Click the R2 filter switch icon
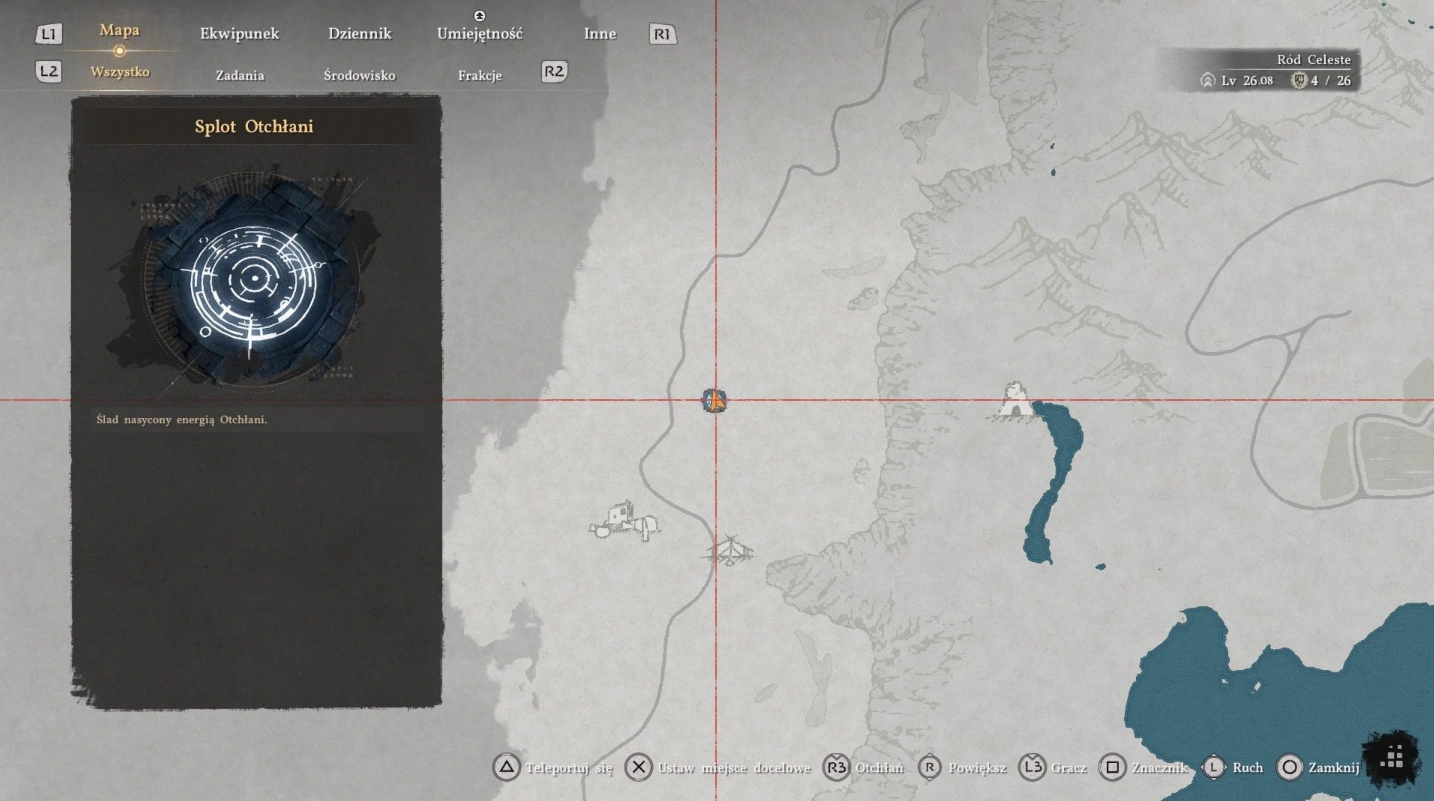Screen dimensions: 1434x801 pos(554,71)
